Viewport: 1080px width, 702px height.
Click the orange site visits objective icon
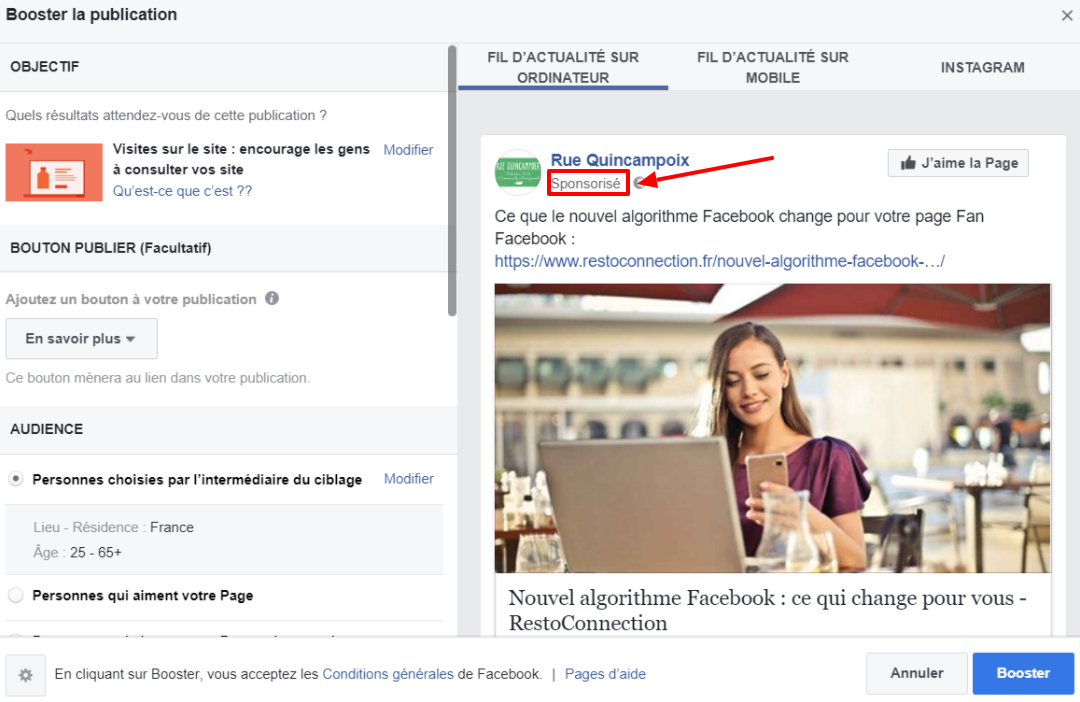tap(54, 172)
